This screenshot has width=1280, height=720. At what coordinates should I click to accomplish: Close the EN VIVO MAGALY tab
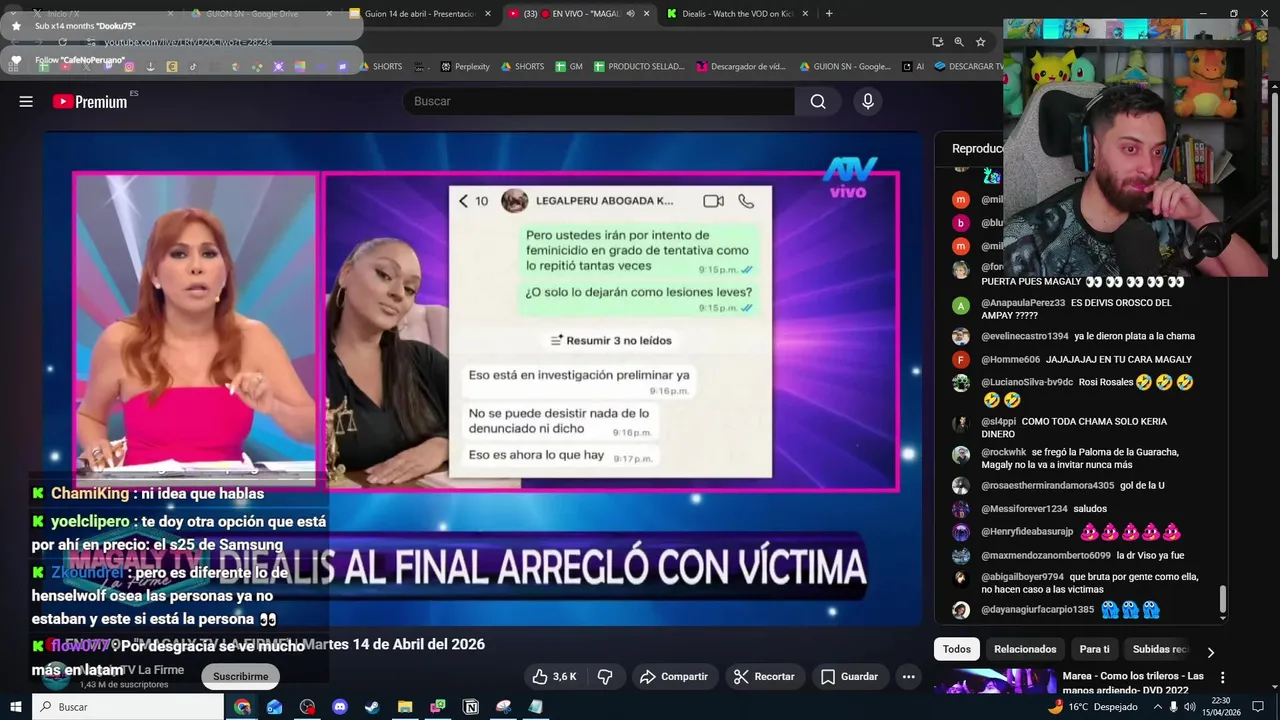[x=647, y=14]
